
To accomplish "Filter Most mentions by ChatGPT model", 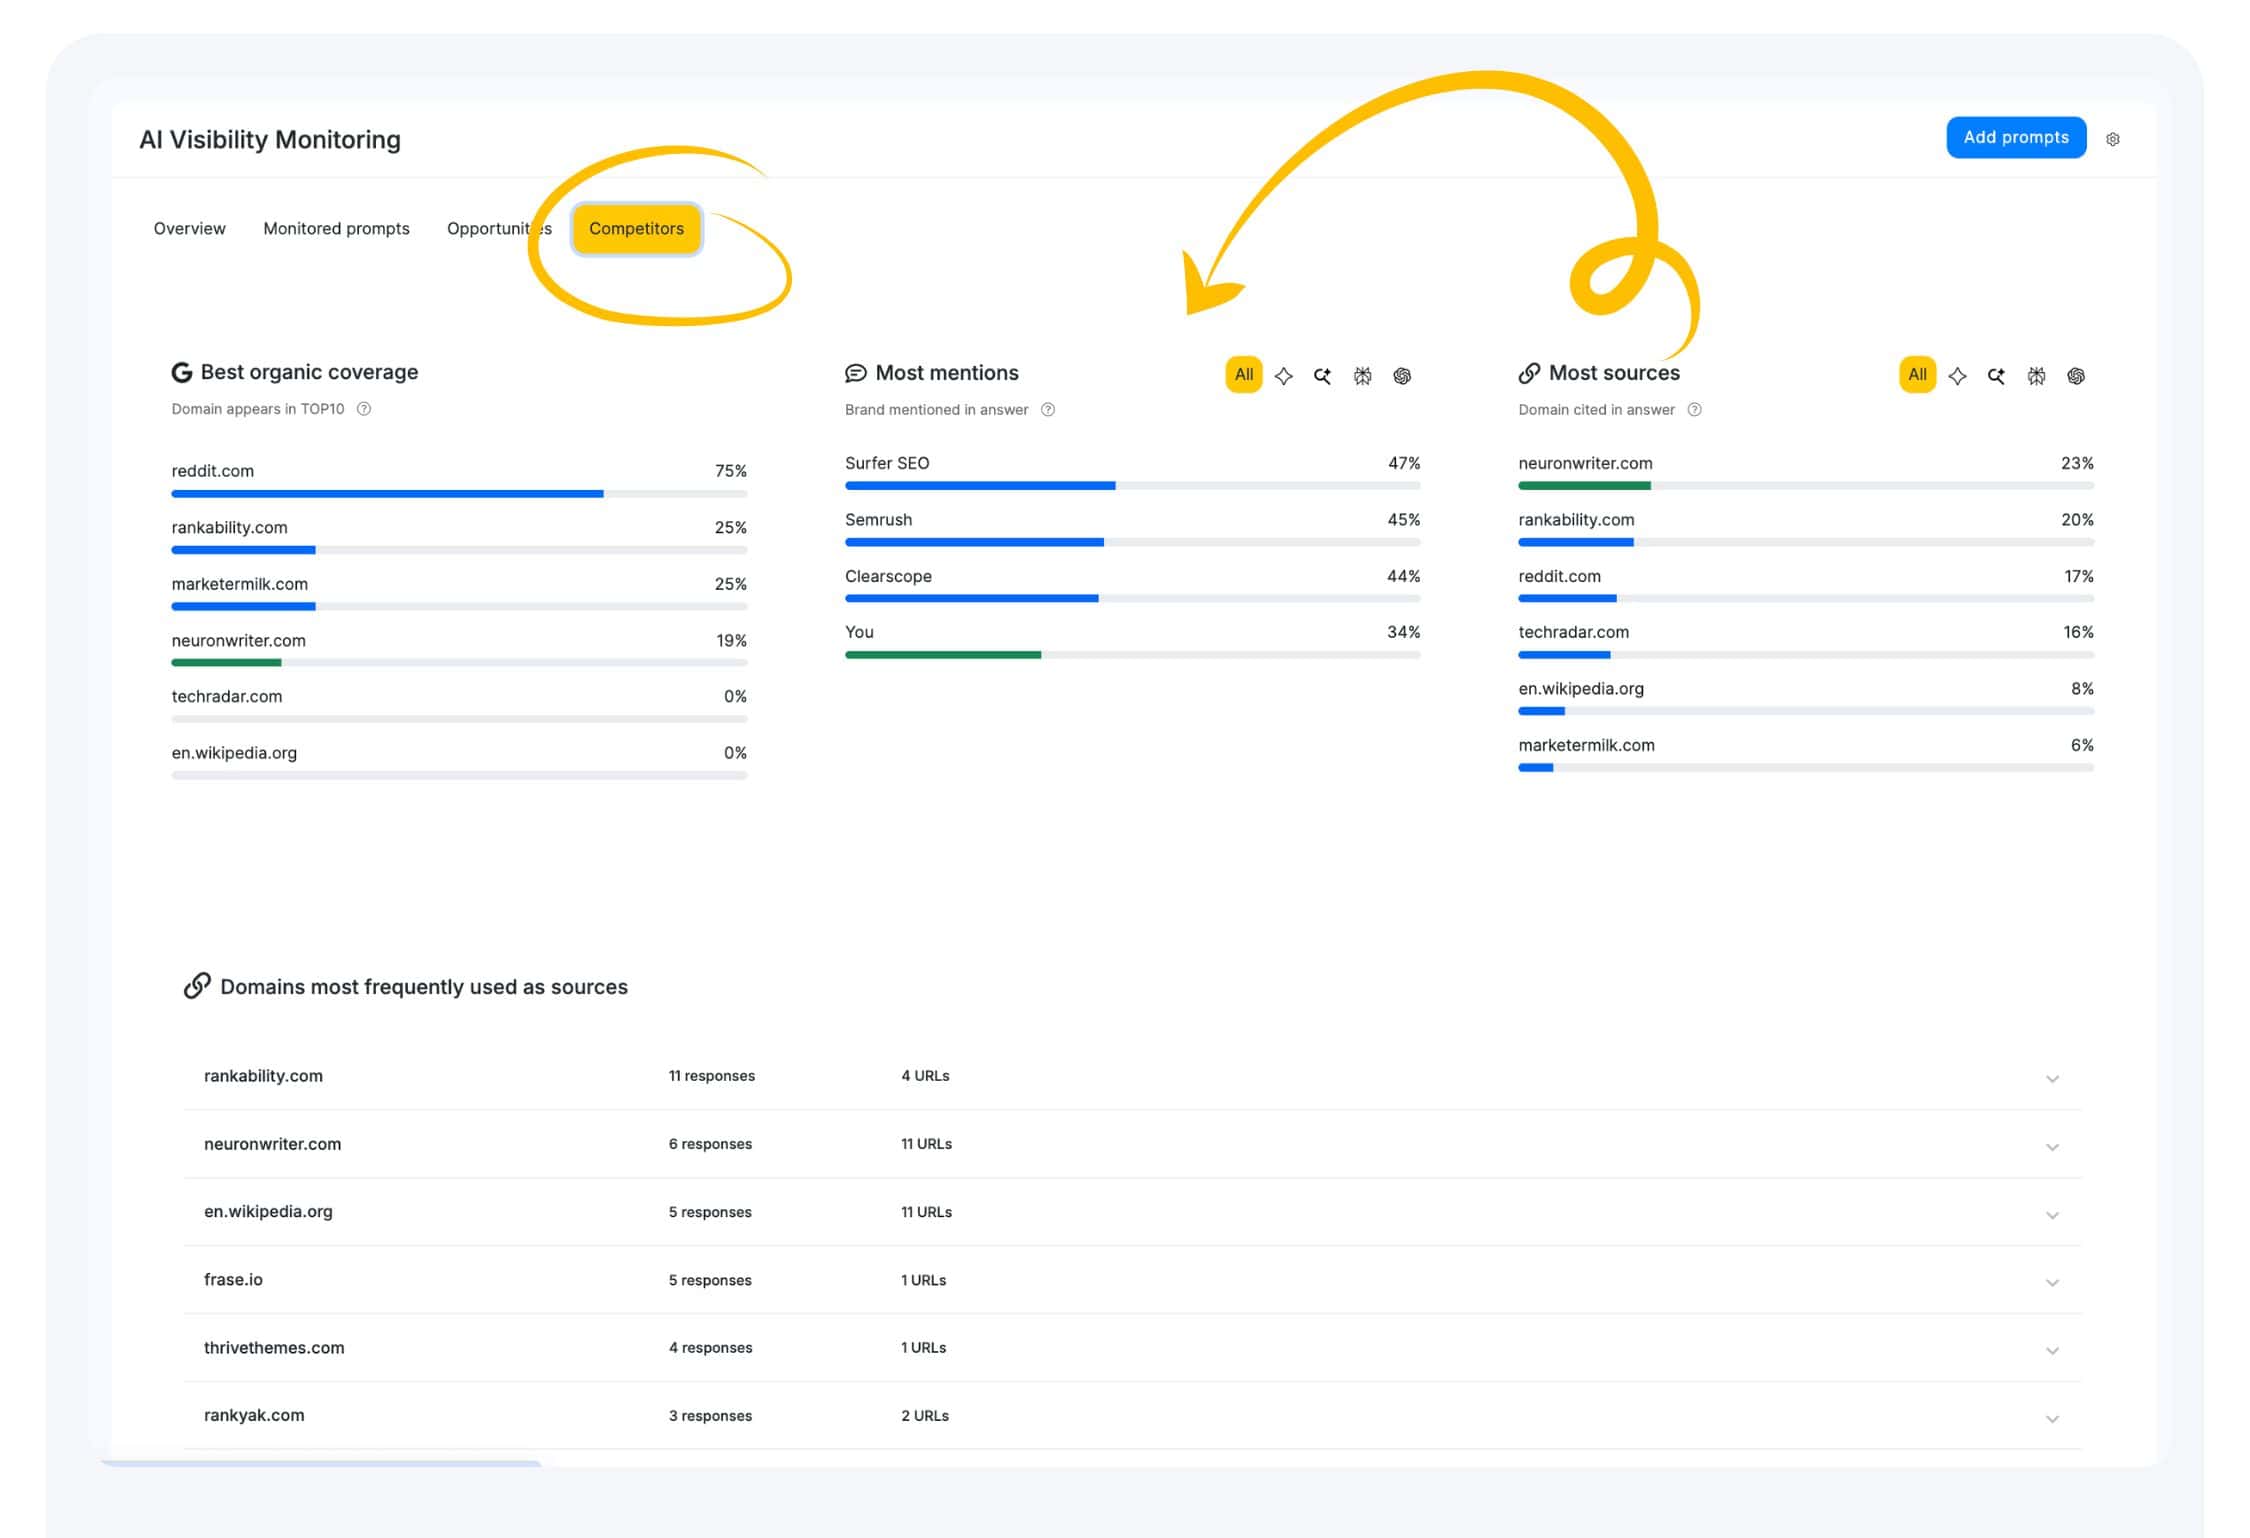I will (1402, 375).
